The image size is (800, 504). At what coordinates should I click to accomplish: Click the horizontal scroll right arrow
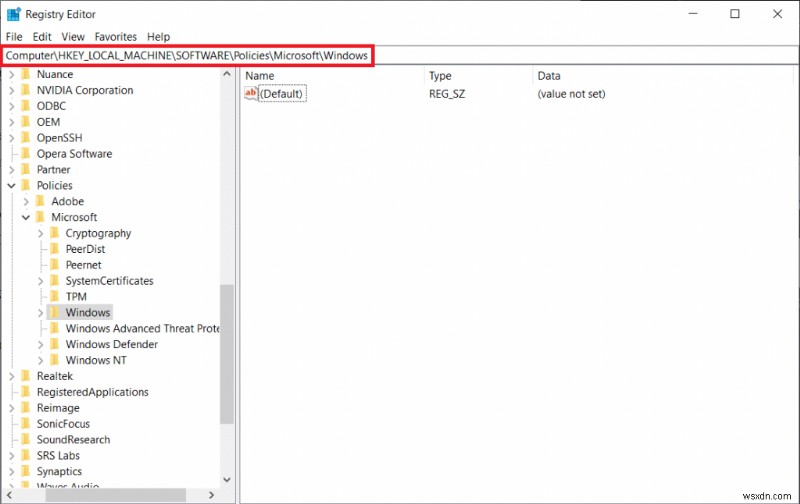212,495
